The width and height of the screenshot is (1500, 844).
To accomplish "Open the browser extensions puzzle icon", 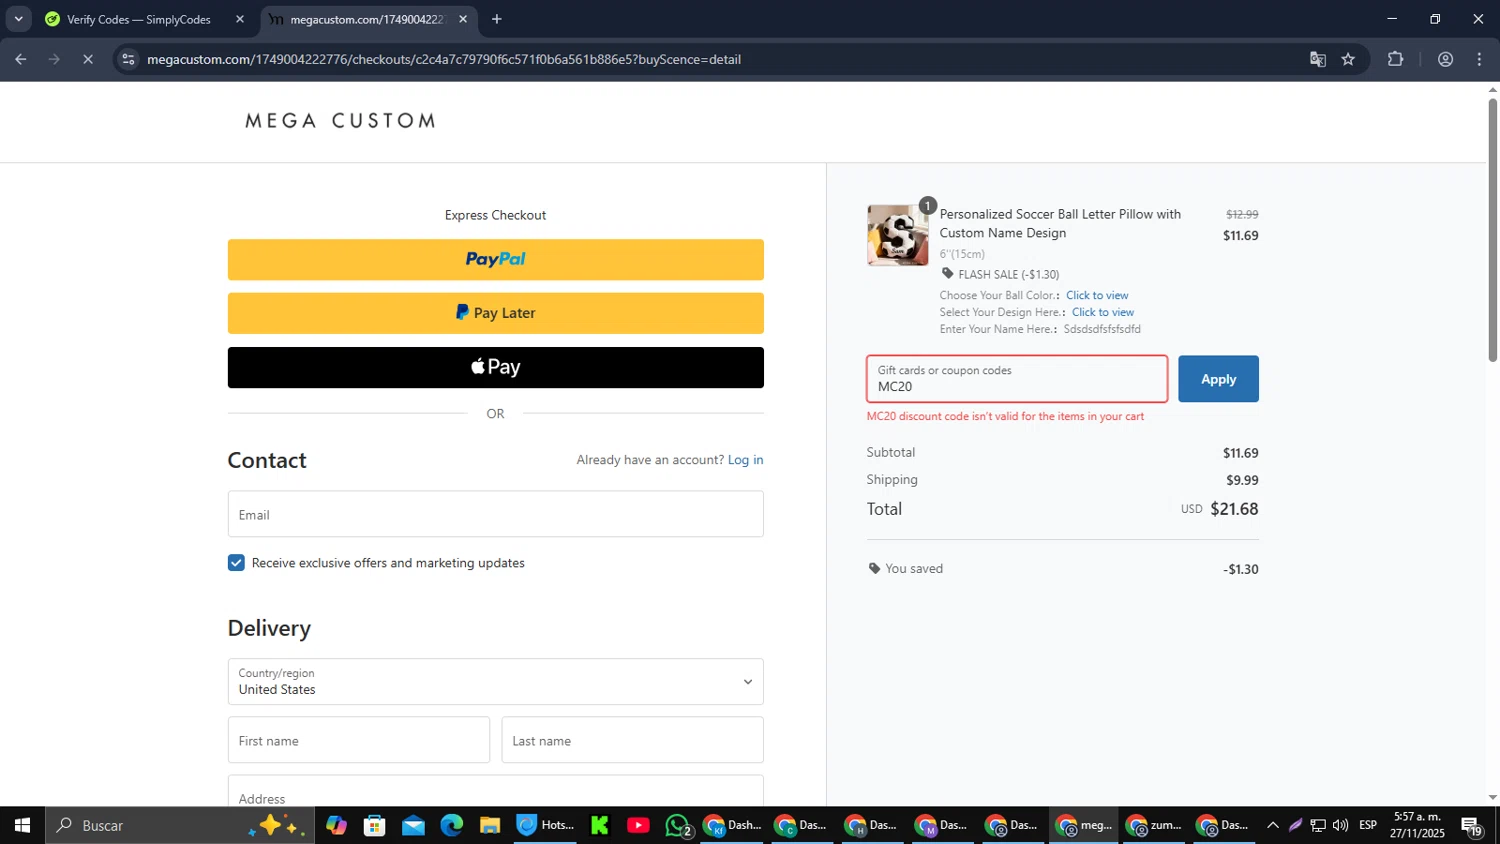I will click(x=1396, y=59).
